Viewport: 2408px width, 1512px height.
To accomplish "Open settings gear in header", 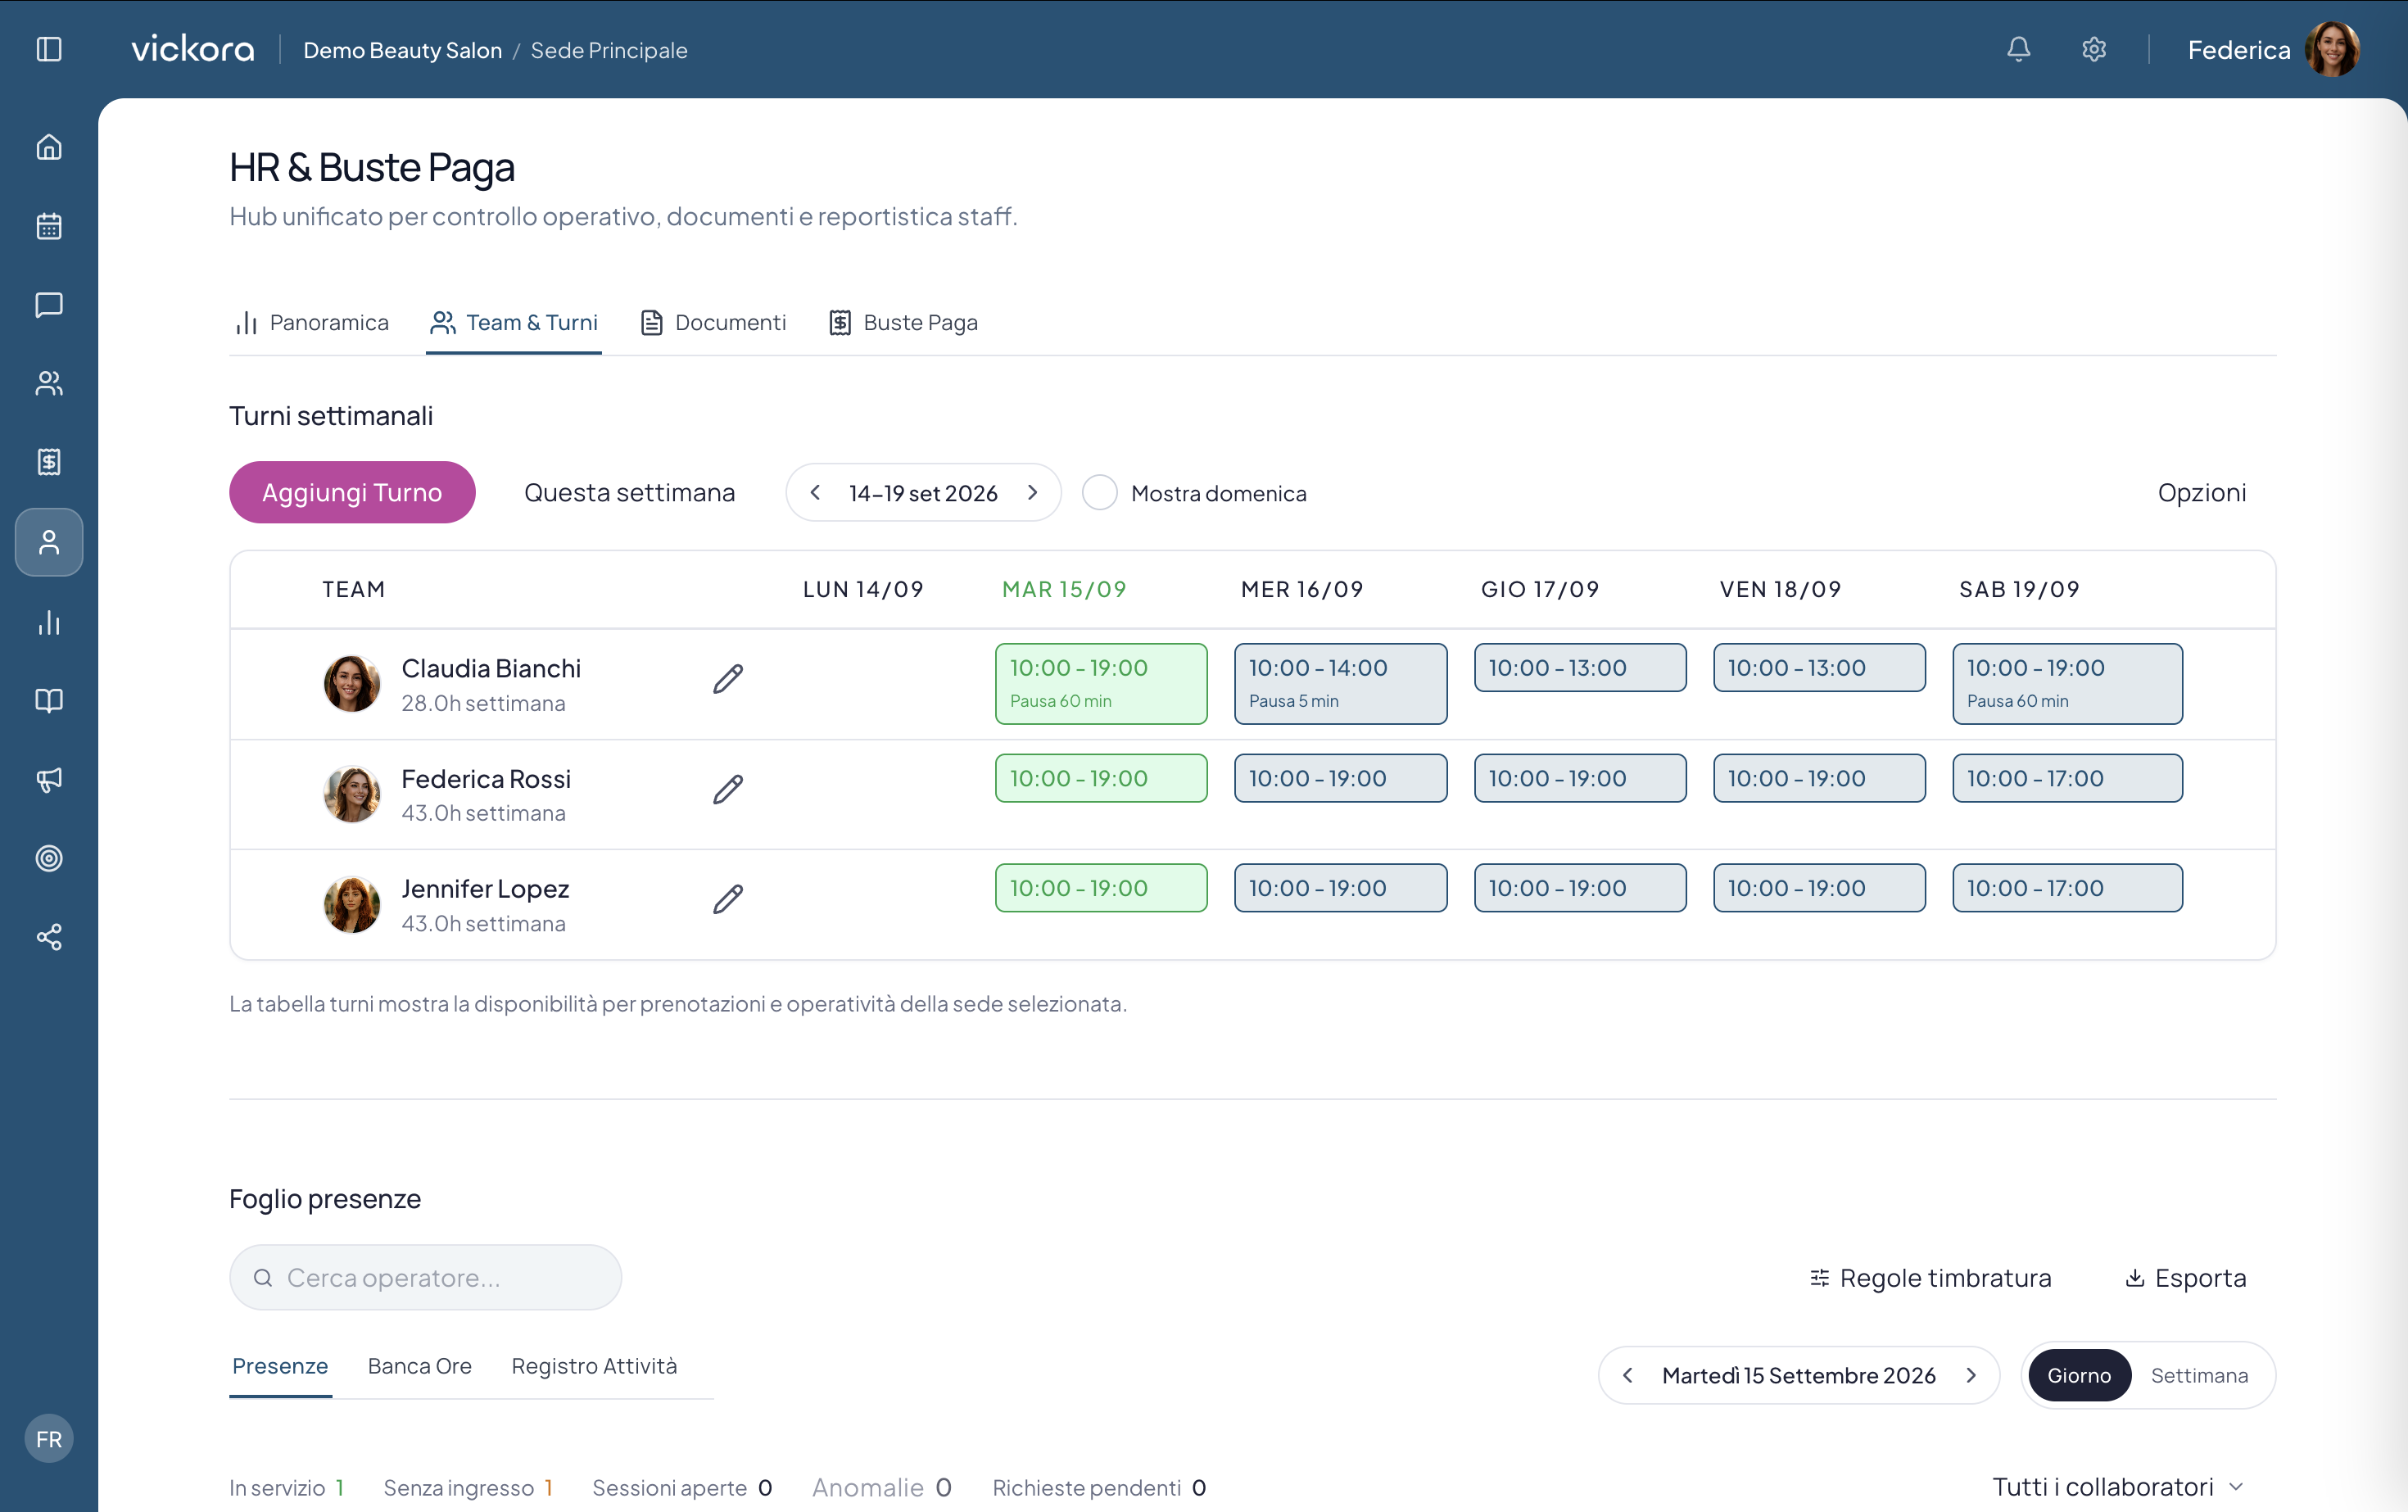I will (x=2094, y=49).
